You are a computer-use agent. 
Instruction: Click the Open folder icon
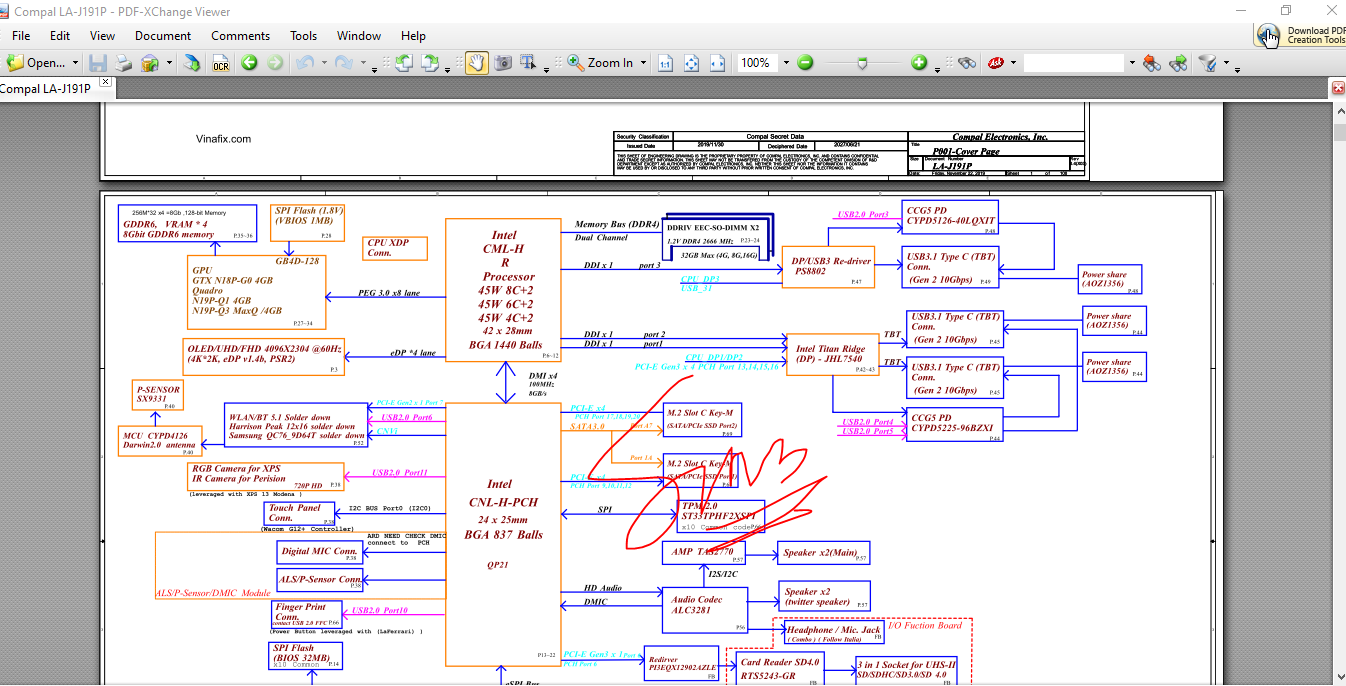[x=15, y=63]
